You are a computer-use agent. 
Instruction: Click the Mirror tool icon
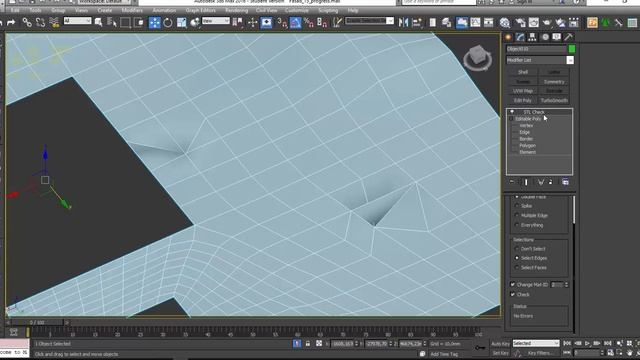click(x=403, y=22)
